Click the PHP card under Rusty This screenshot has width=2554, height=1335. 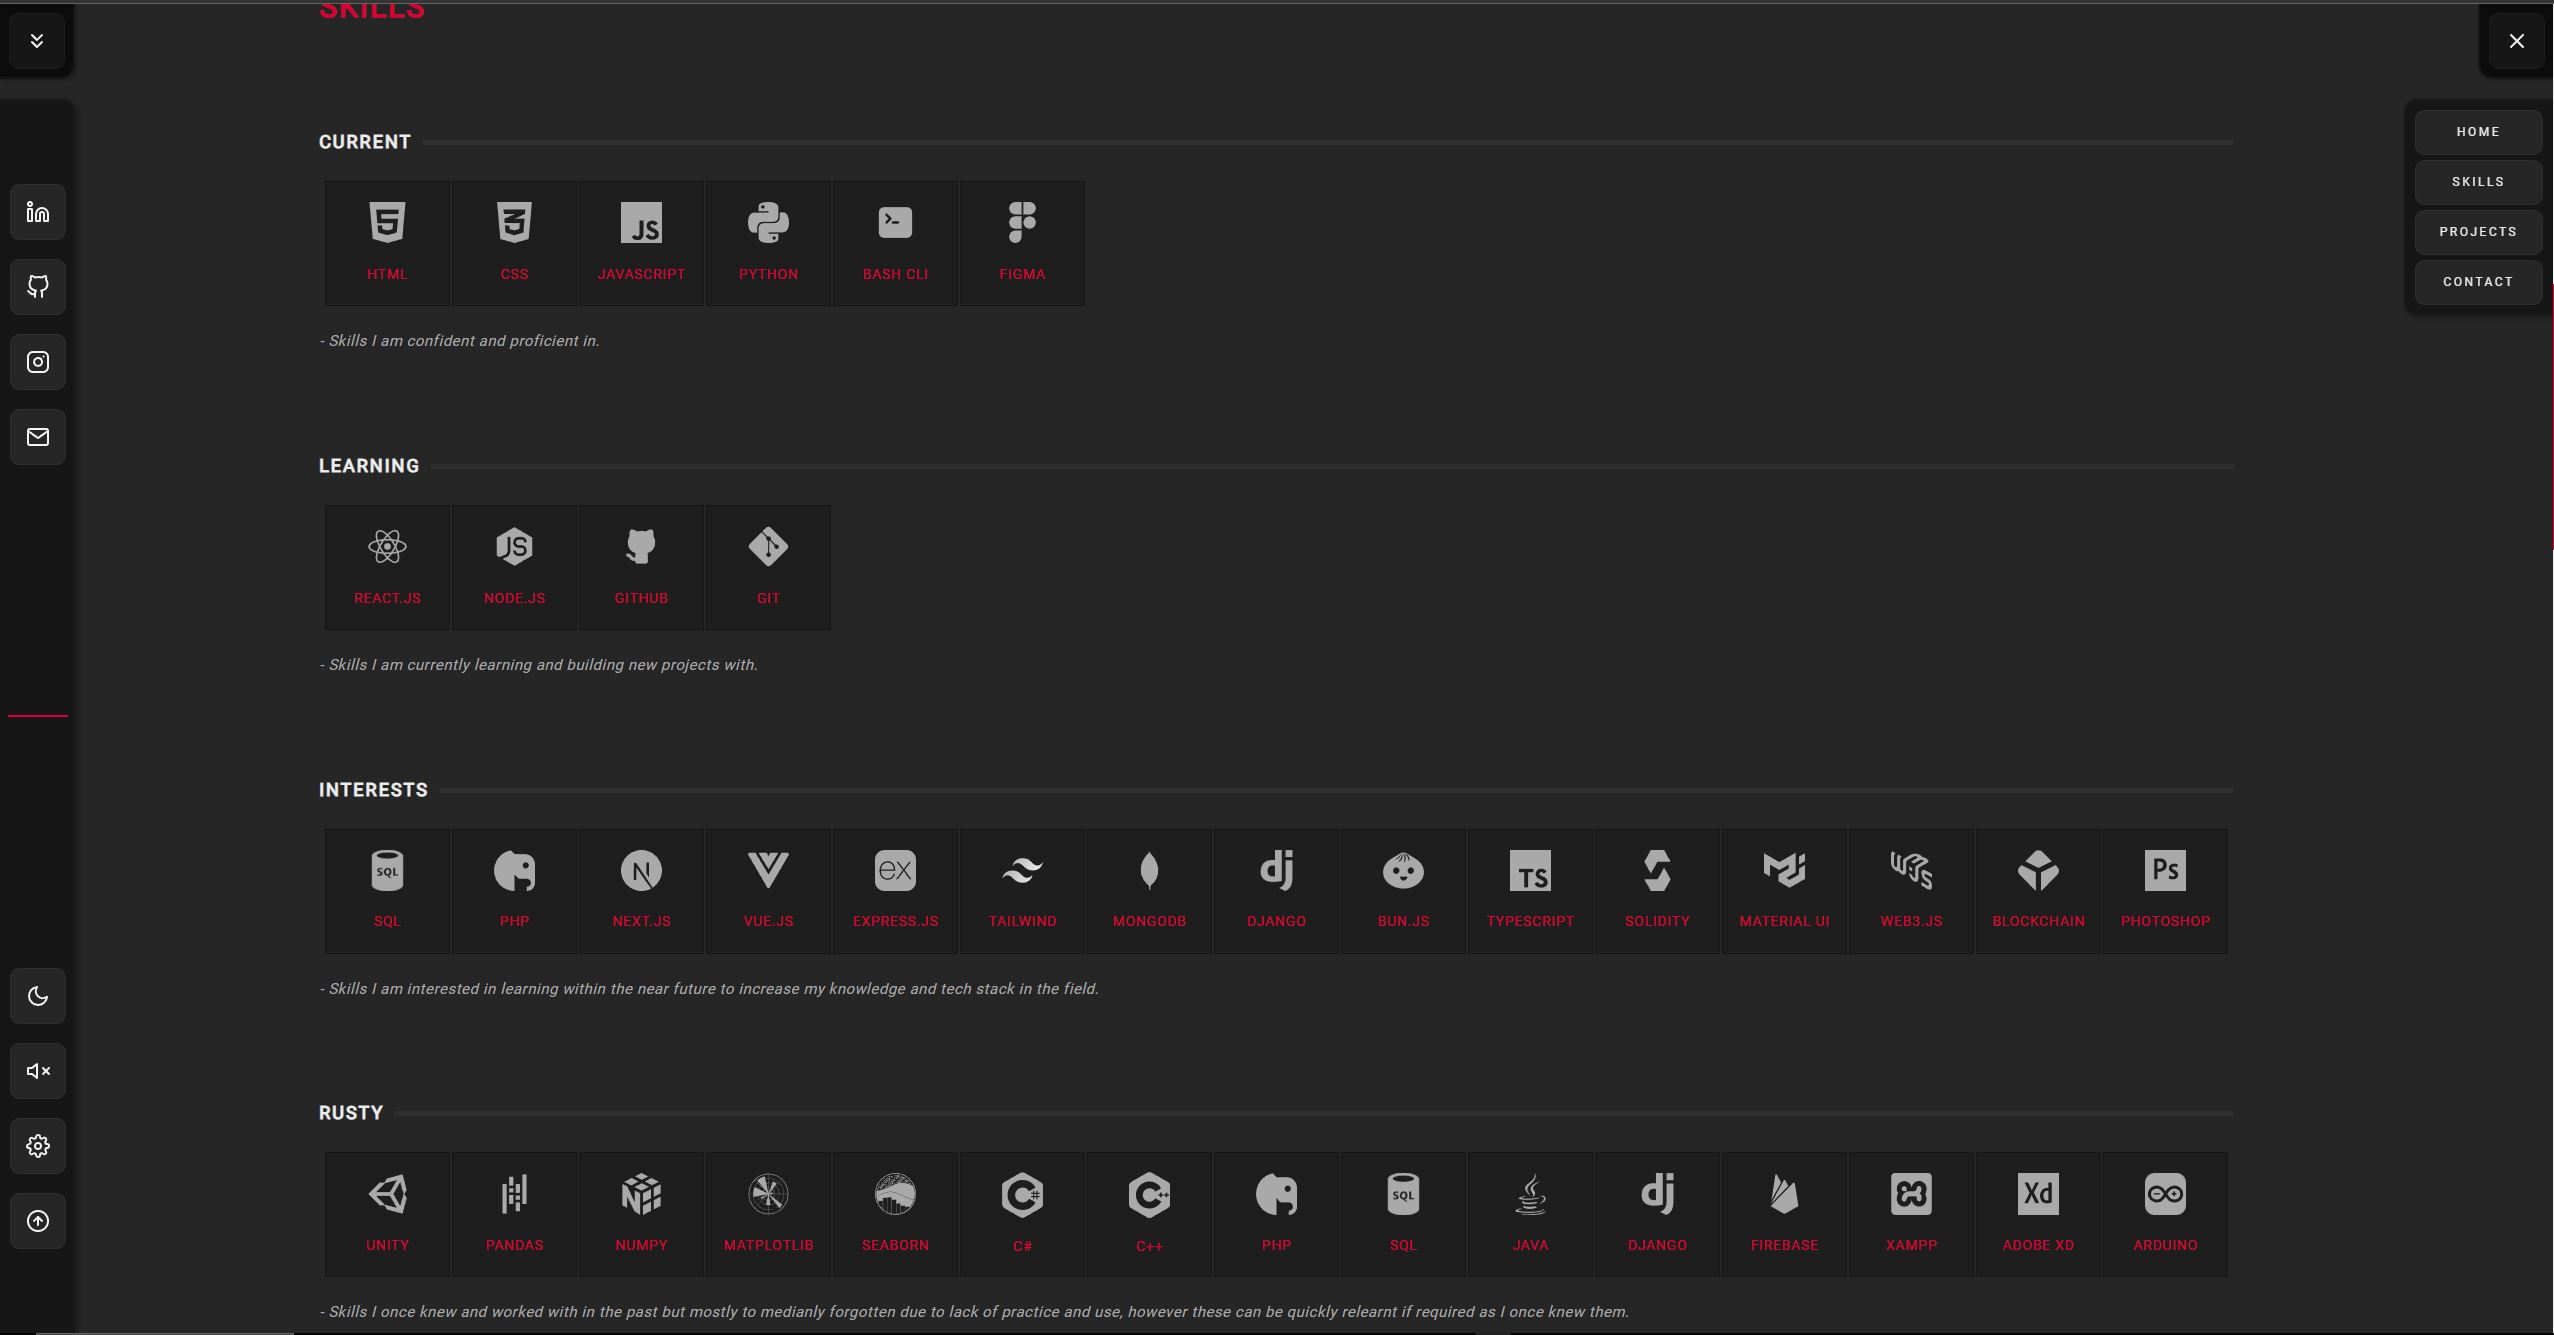1276,1214
